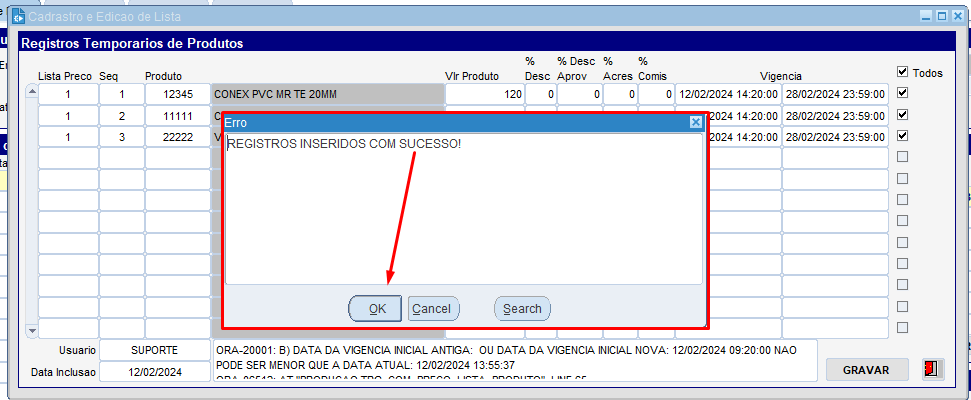Click the CONEX PVC MR TE 20MM description

[328, 95]
